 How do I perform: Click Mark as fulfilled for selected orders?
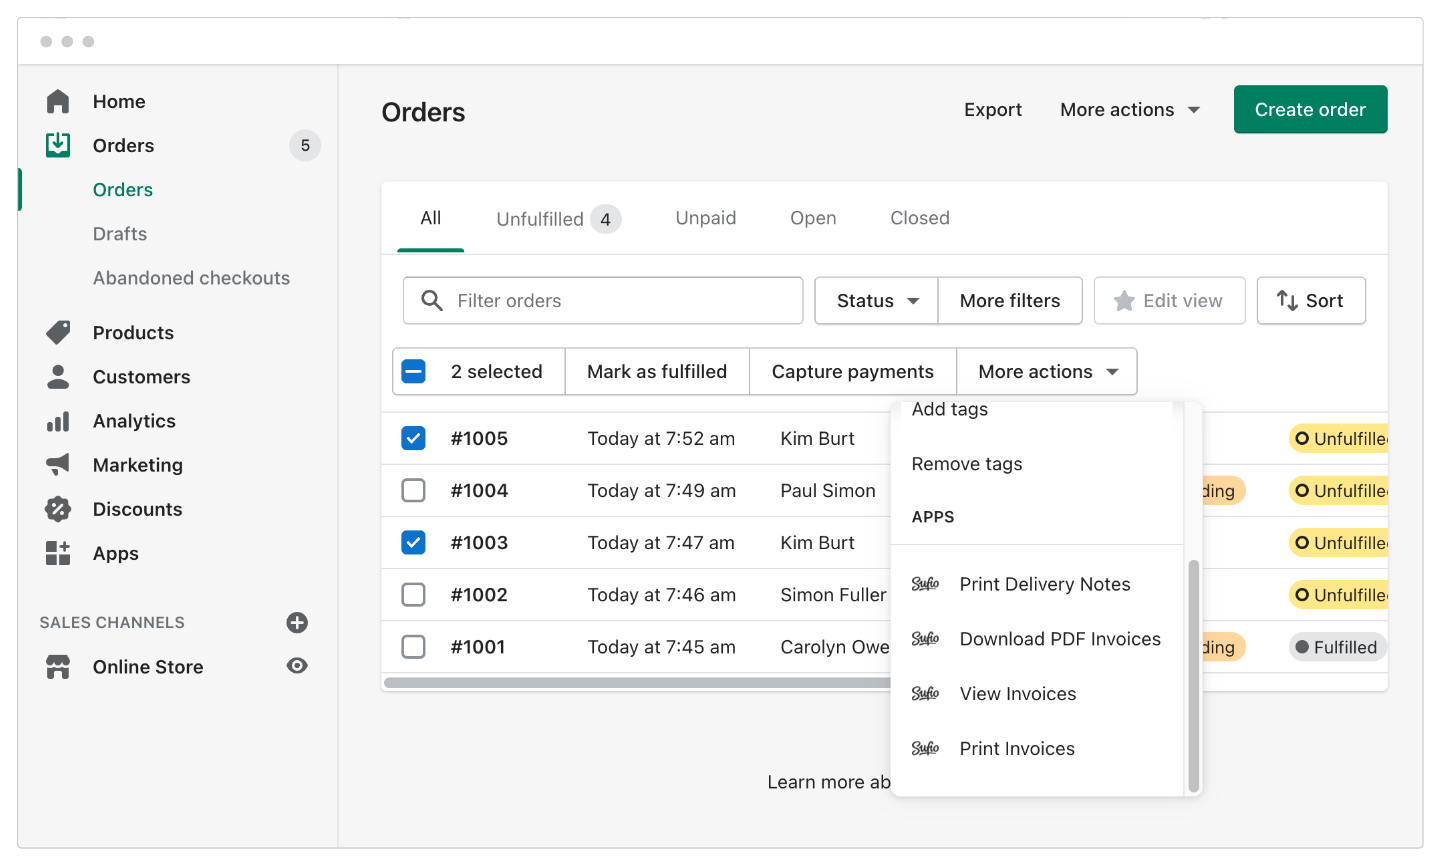tap(656, 371)
